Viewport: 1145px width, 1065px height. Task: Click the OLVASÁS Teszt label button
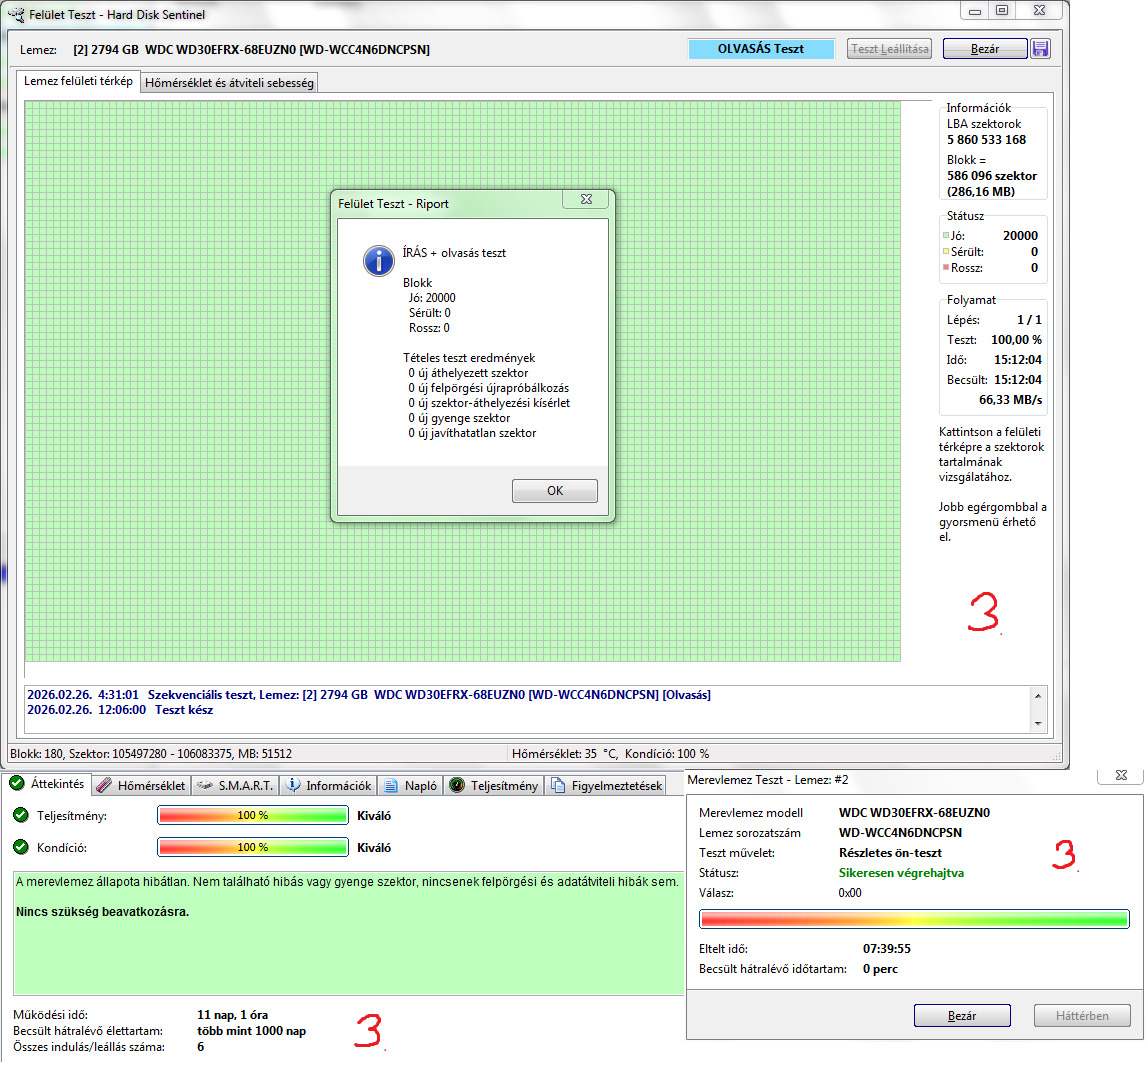pos(761,49)
